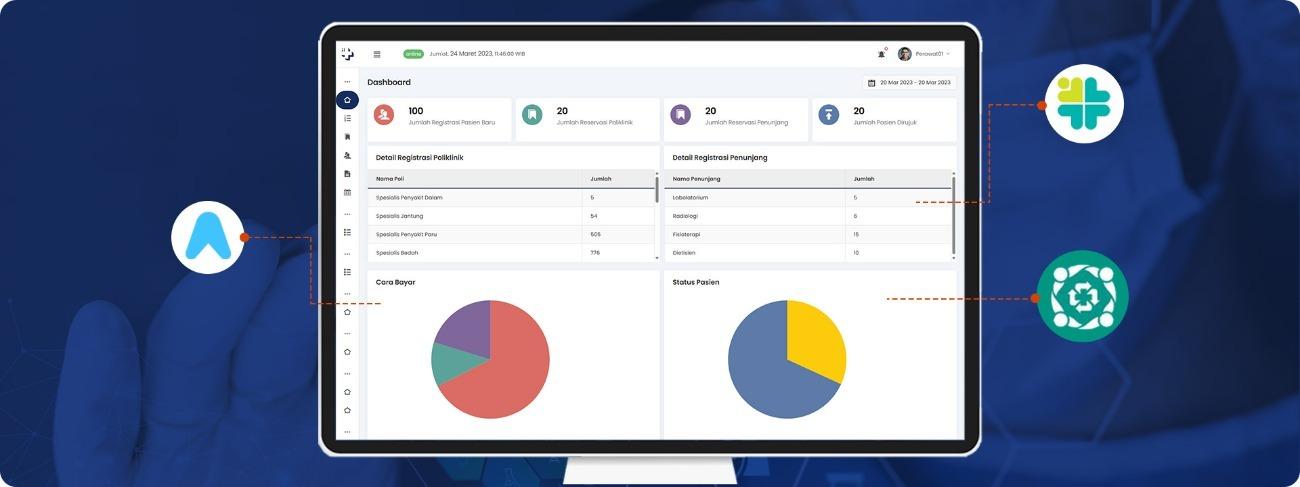Image resolution: width=1300 pixels, height=487 pixels.
Task: Click the red Registrasi Pasien Baru card icon
Action: coord(384,115)
